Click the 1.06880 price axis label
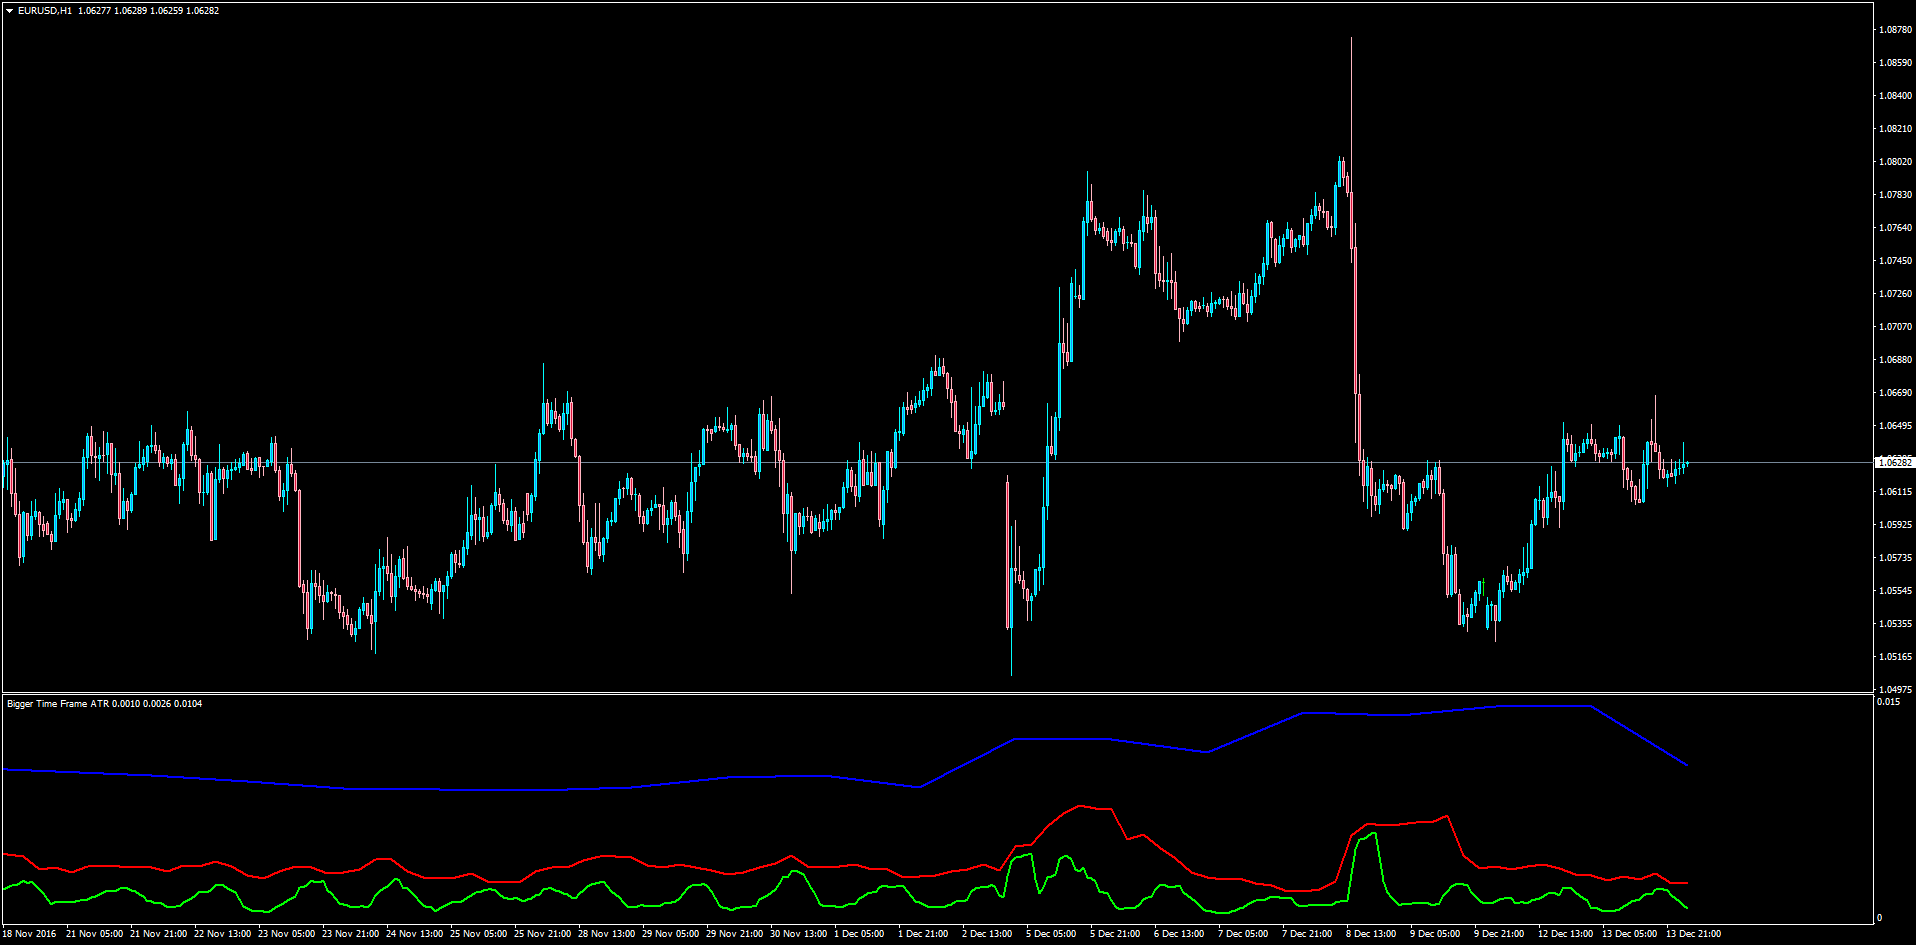 1895,360
